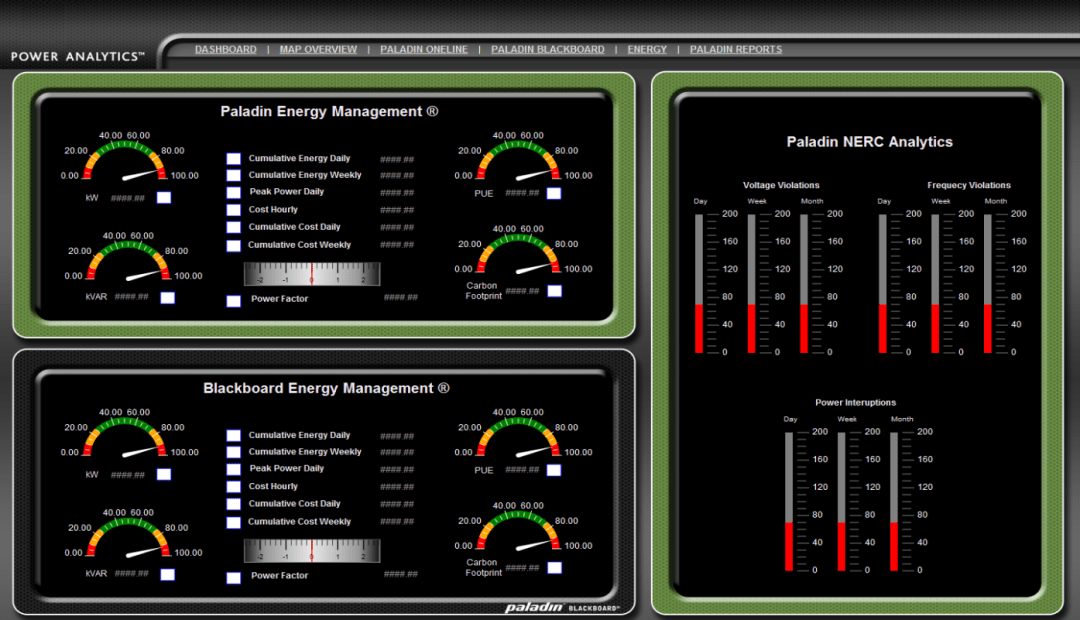Toggle PUE gauge checkbox in Paladin panel

tap(554, 193)
